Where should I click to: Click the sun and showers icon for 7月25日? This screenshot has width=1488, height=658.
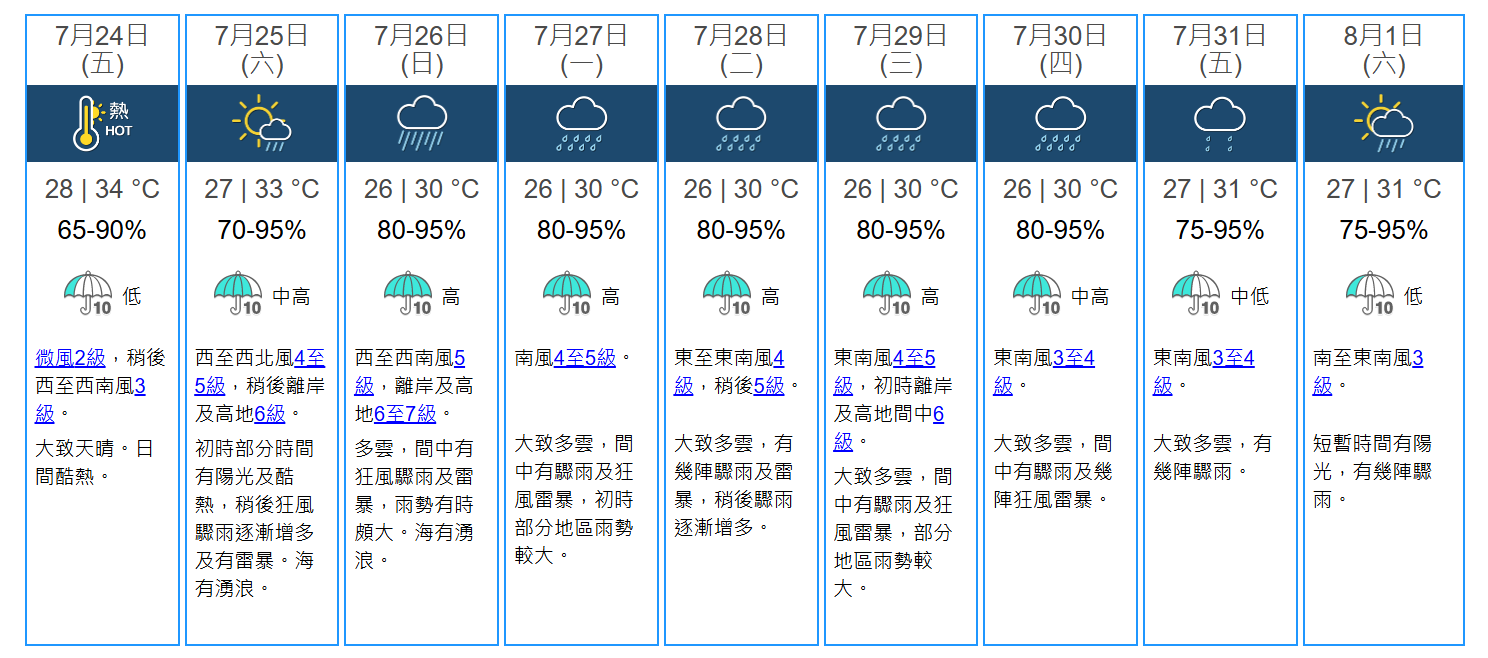point(261,123)
